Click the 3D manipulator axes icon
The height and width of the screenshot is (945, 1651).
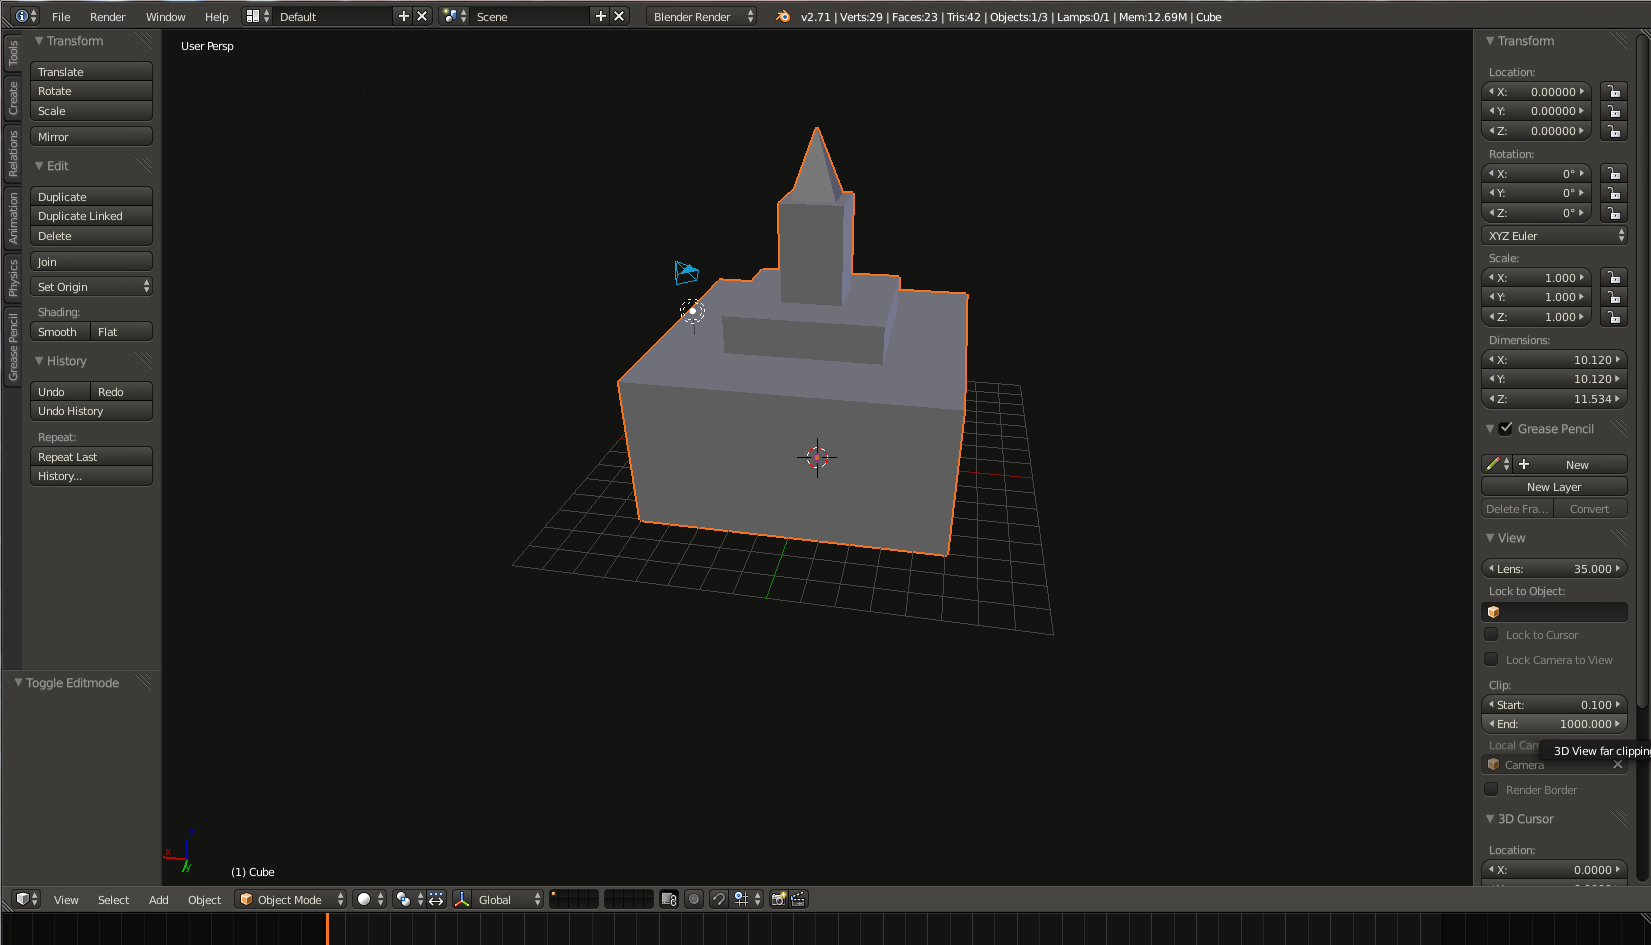[x=462, y=899]
